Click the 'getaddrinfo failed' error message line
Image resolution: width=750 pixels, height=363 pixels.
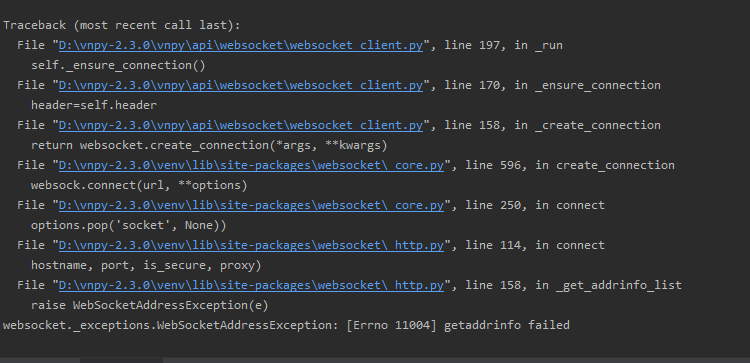click(x=286, y=326)
